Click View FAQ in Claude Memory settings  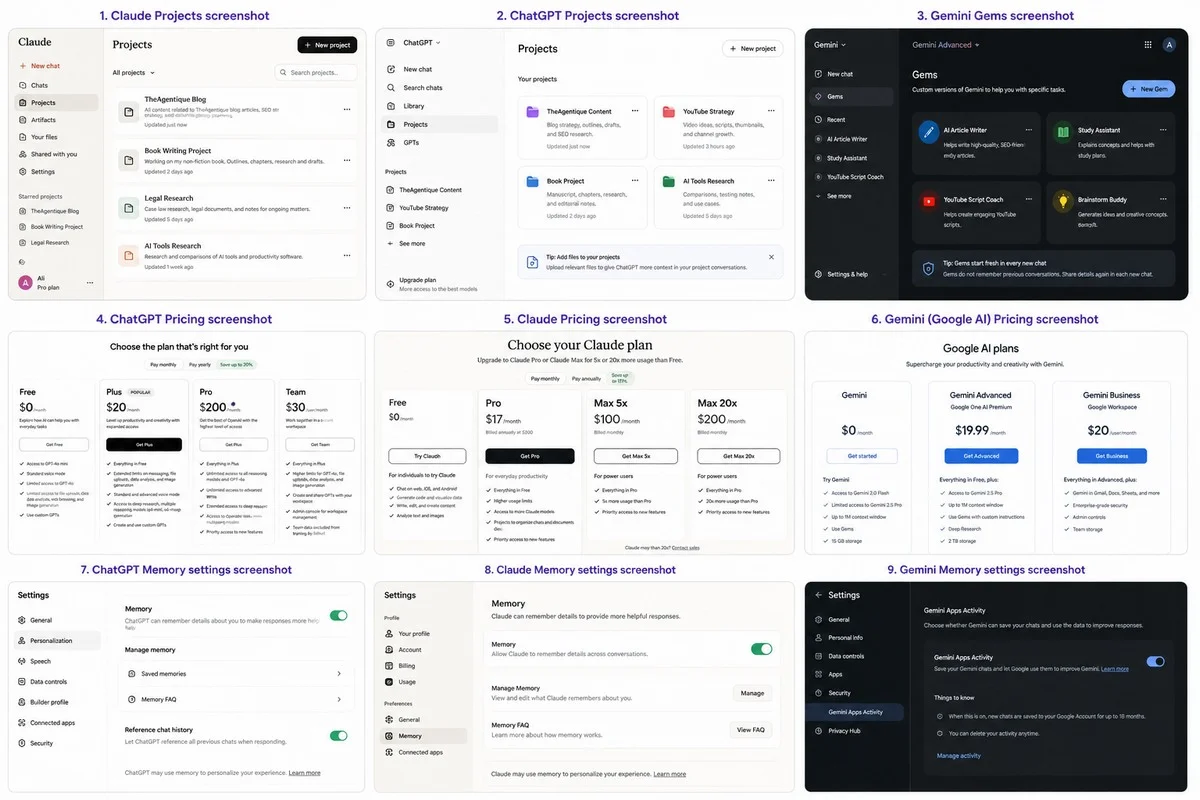click(751, 730)
